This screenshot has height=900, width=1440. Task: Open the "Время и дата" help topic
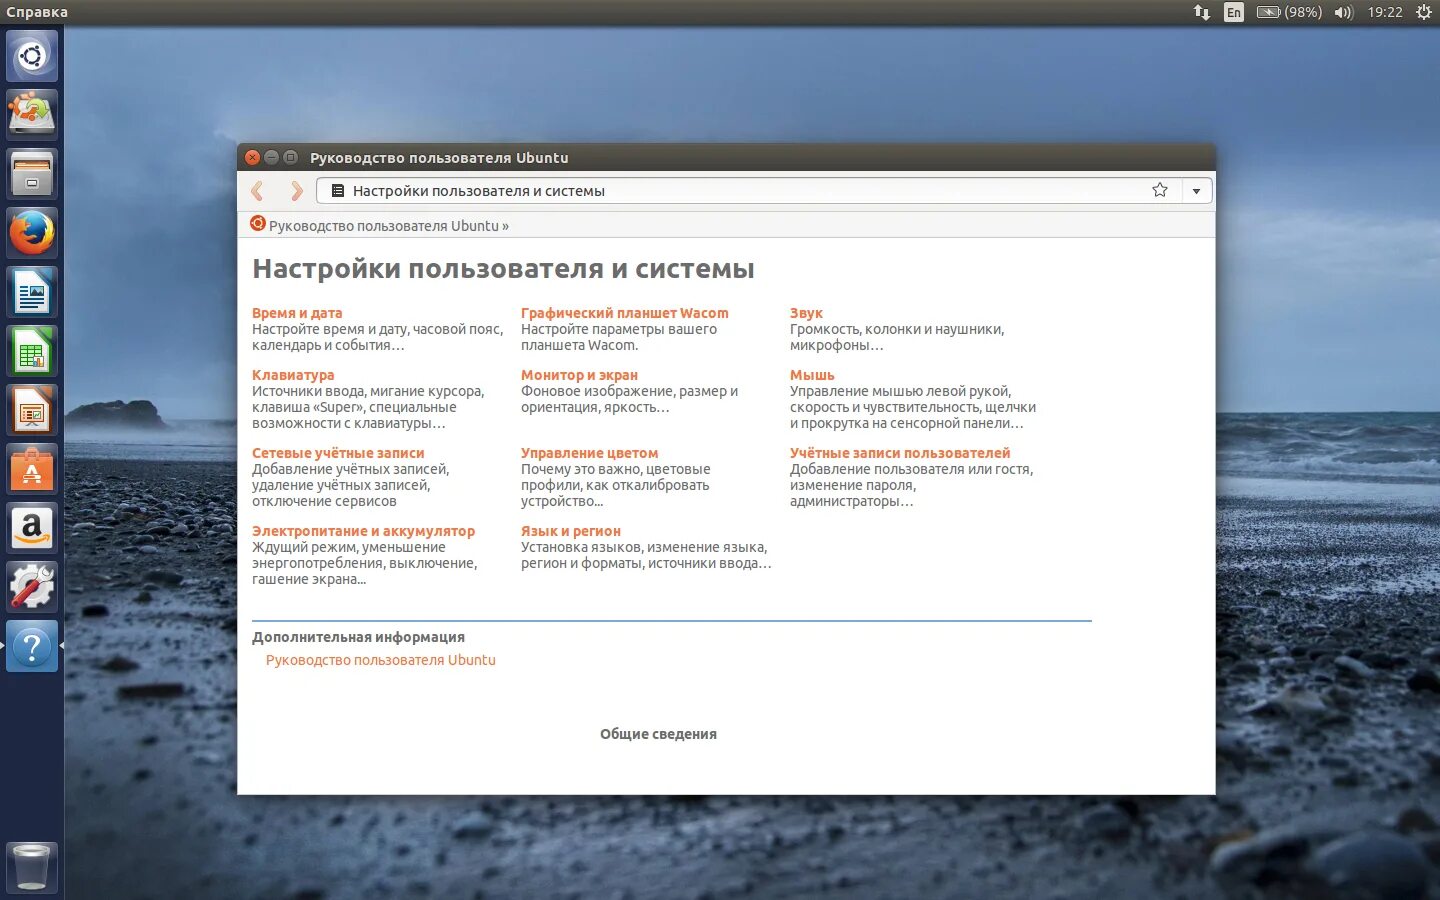[x=297, y=313]
